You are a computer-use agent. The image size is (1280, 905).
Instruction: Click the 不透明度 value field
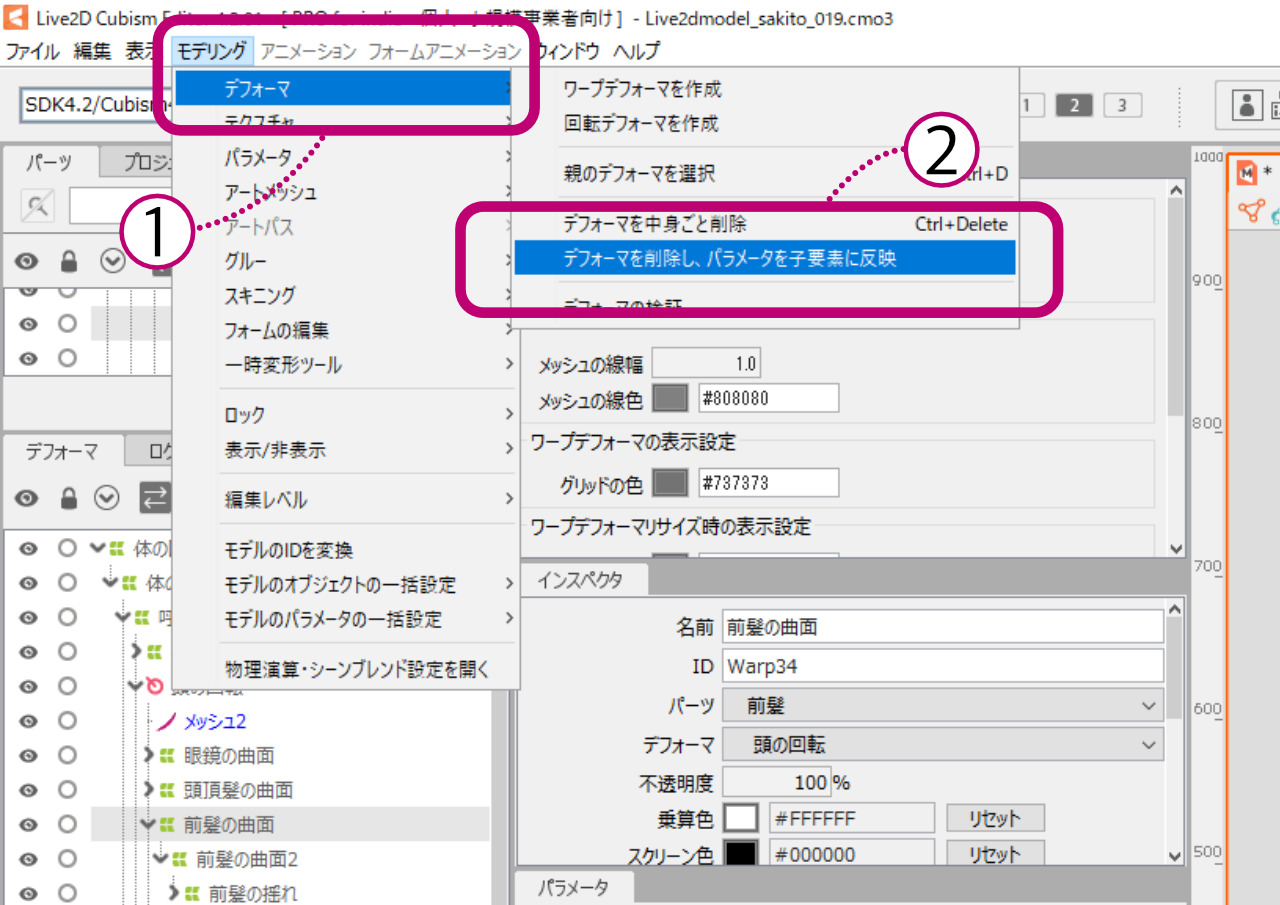776,782
